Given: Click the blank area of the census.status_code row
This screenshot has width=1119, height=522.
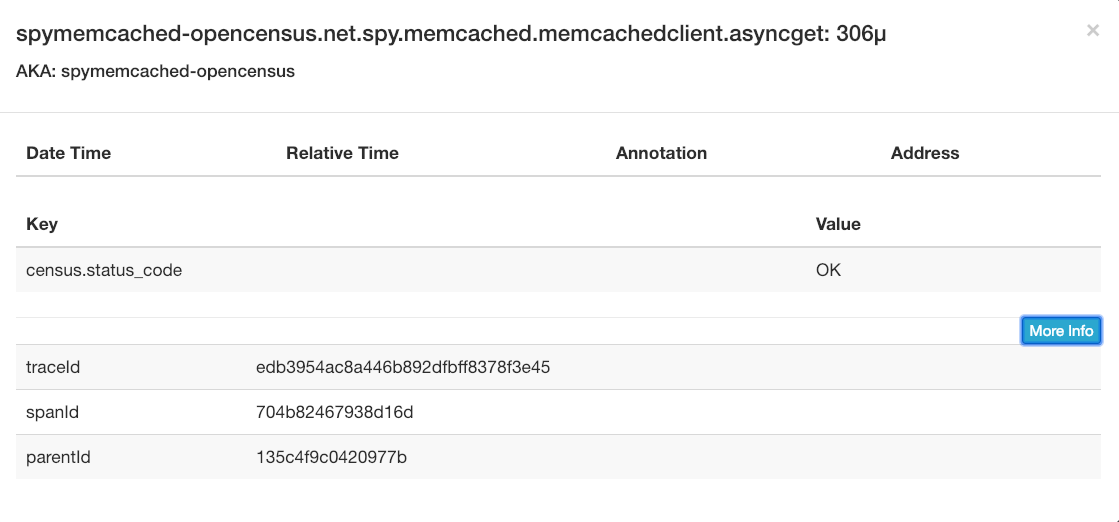Looking at the screenshot, I should click(x=500, y=271).
